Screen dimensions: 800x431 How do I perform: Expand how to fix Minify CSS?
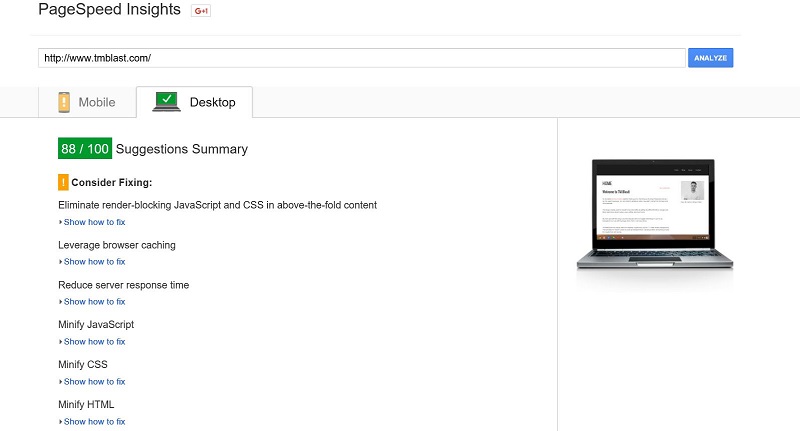click(x=92, y=382)
